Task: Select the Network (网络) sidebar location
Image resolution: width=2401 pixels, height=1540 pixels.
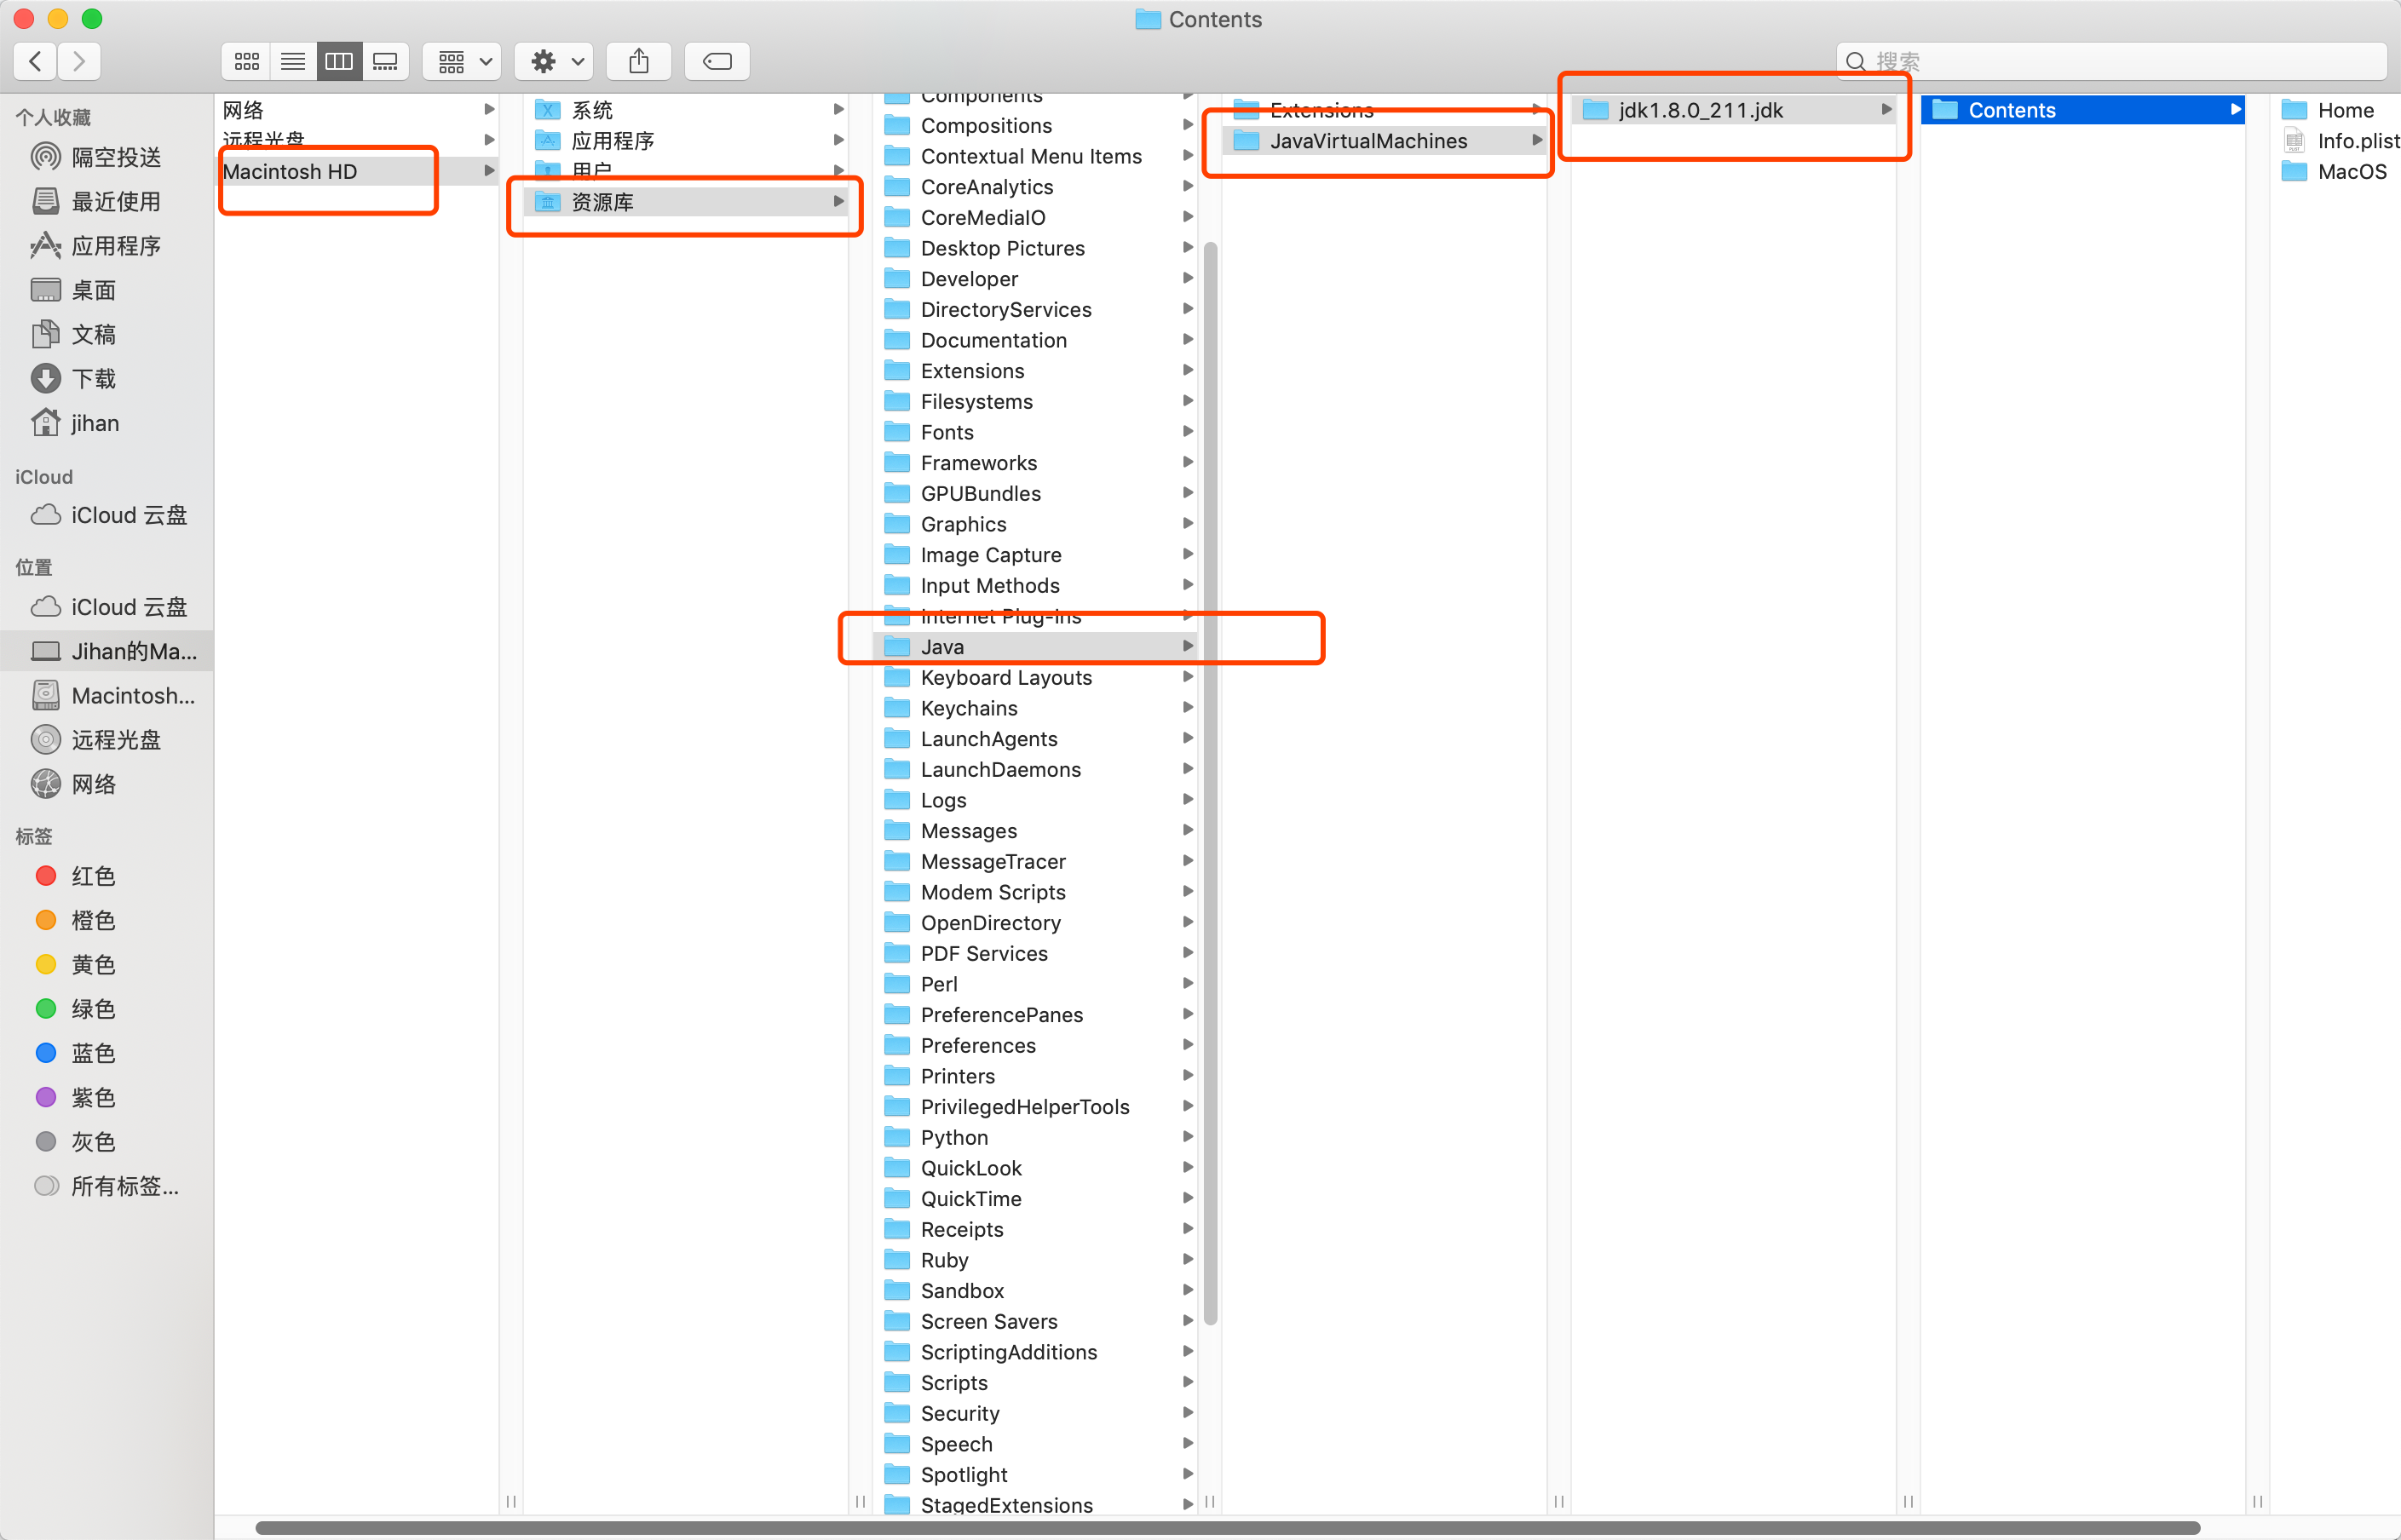Action: [x=93, y=784]
